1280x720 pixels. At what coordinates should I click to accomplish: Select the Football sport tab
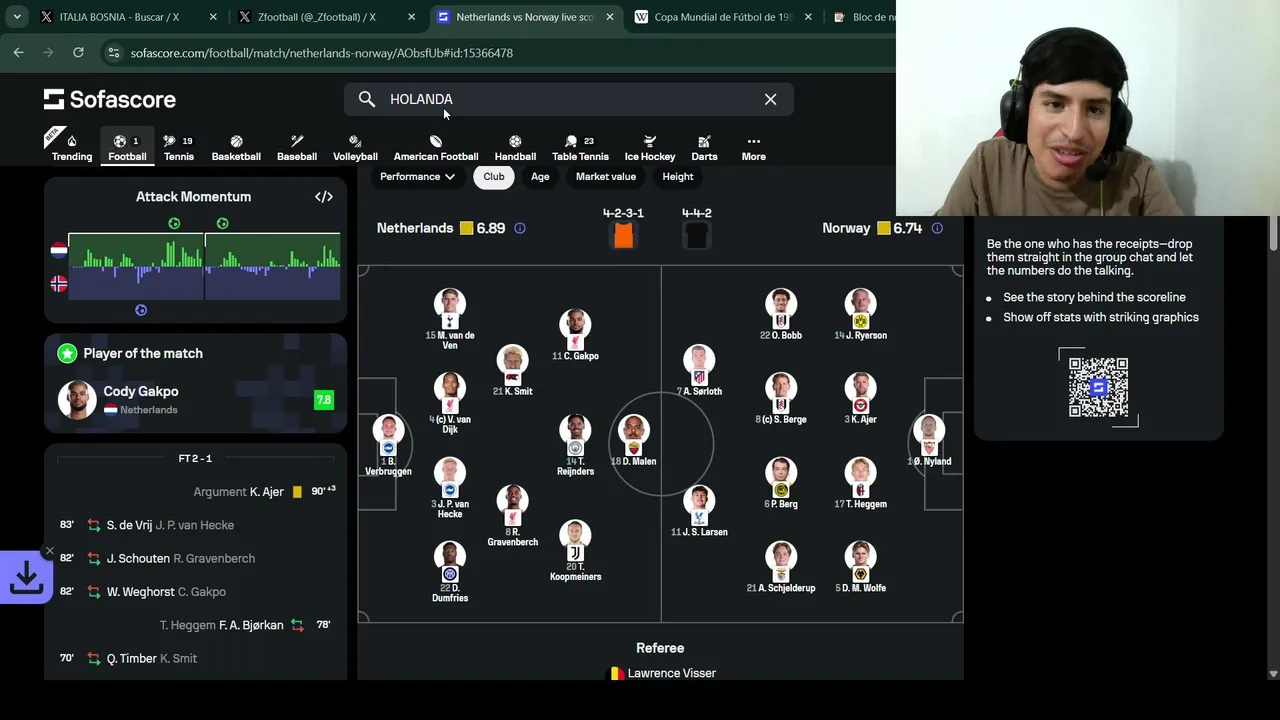pyautogui.click(x=127, y=148)
